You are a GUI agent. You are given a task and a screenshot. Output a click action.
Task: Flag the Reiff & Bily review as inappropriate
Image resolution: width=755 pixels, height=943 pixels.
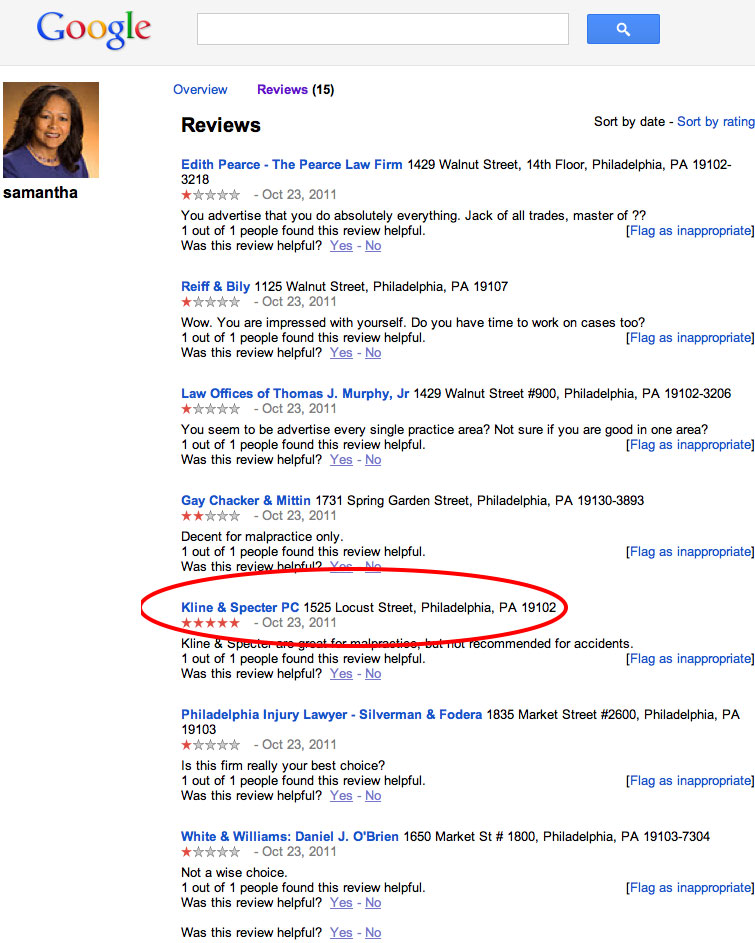pos(690,338)
